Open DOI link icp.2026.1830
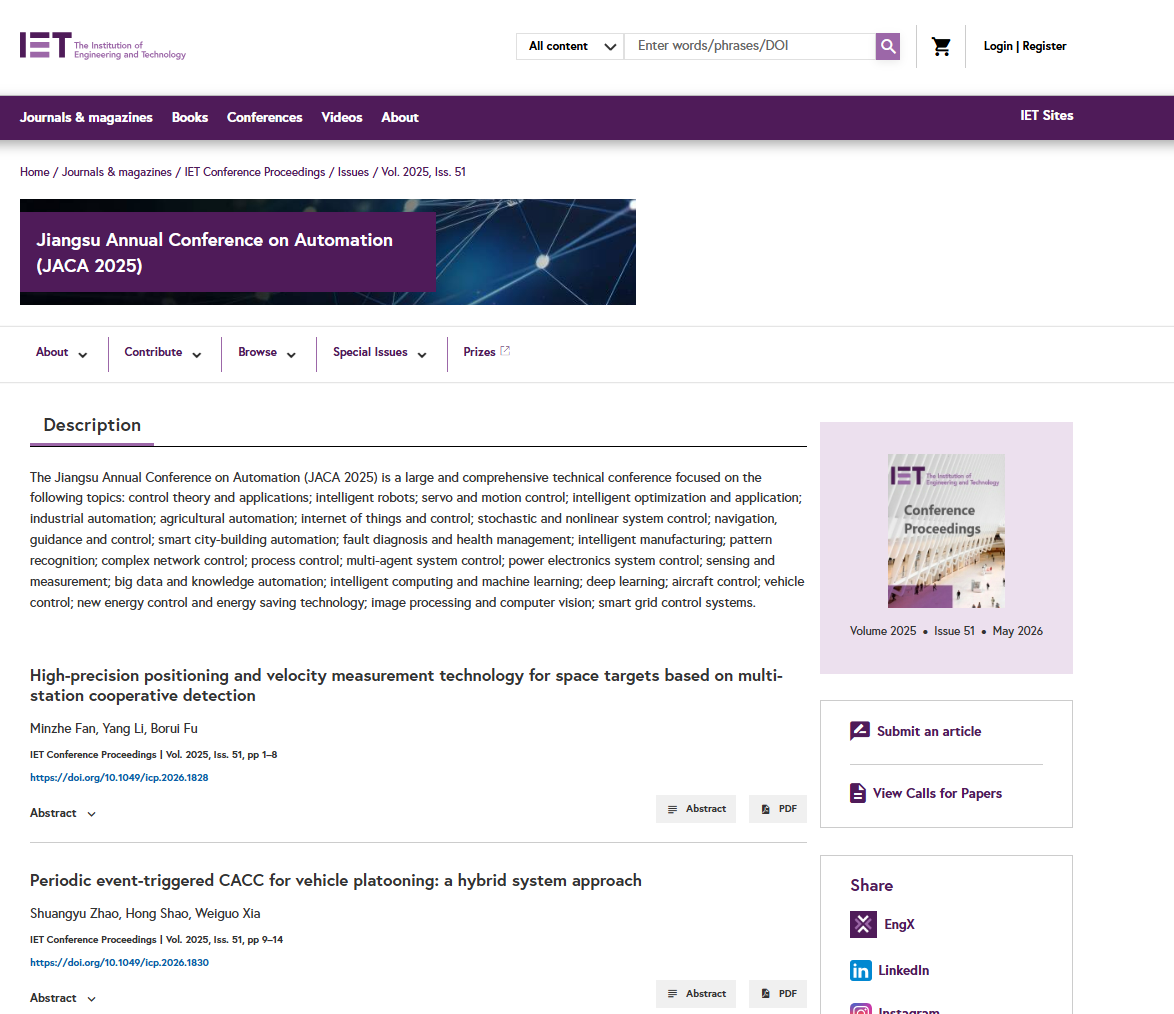The image size is (1174, 1014). [119, 962]
